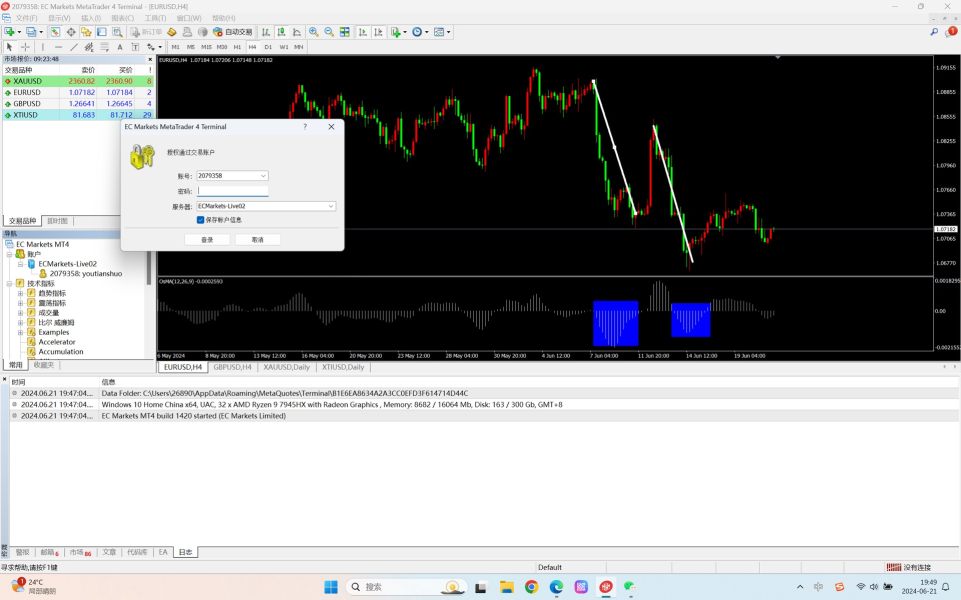
Task: Toggle the 自动交易 AutoTrading button
Action: coord(233,32)
